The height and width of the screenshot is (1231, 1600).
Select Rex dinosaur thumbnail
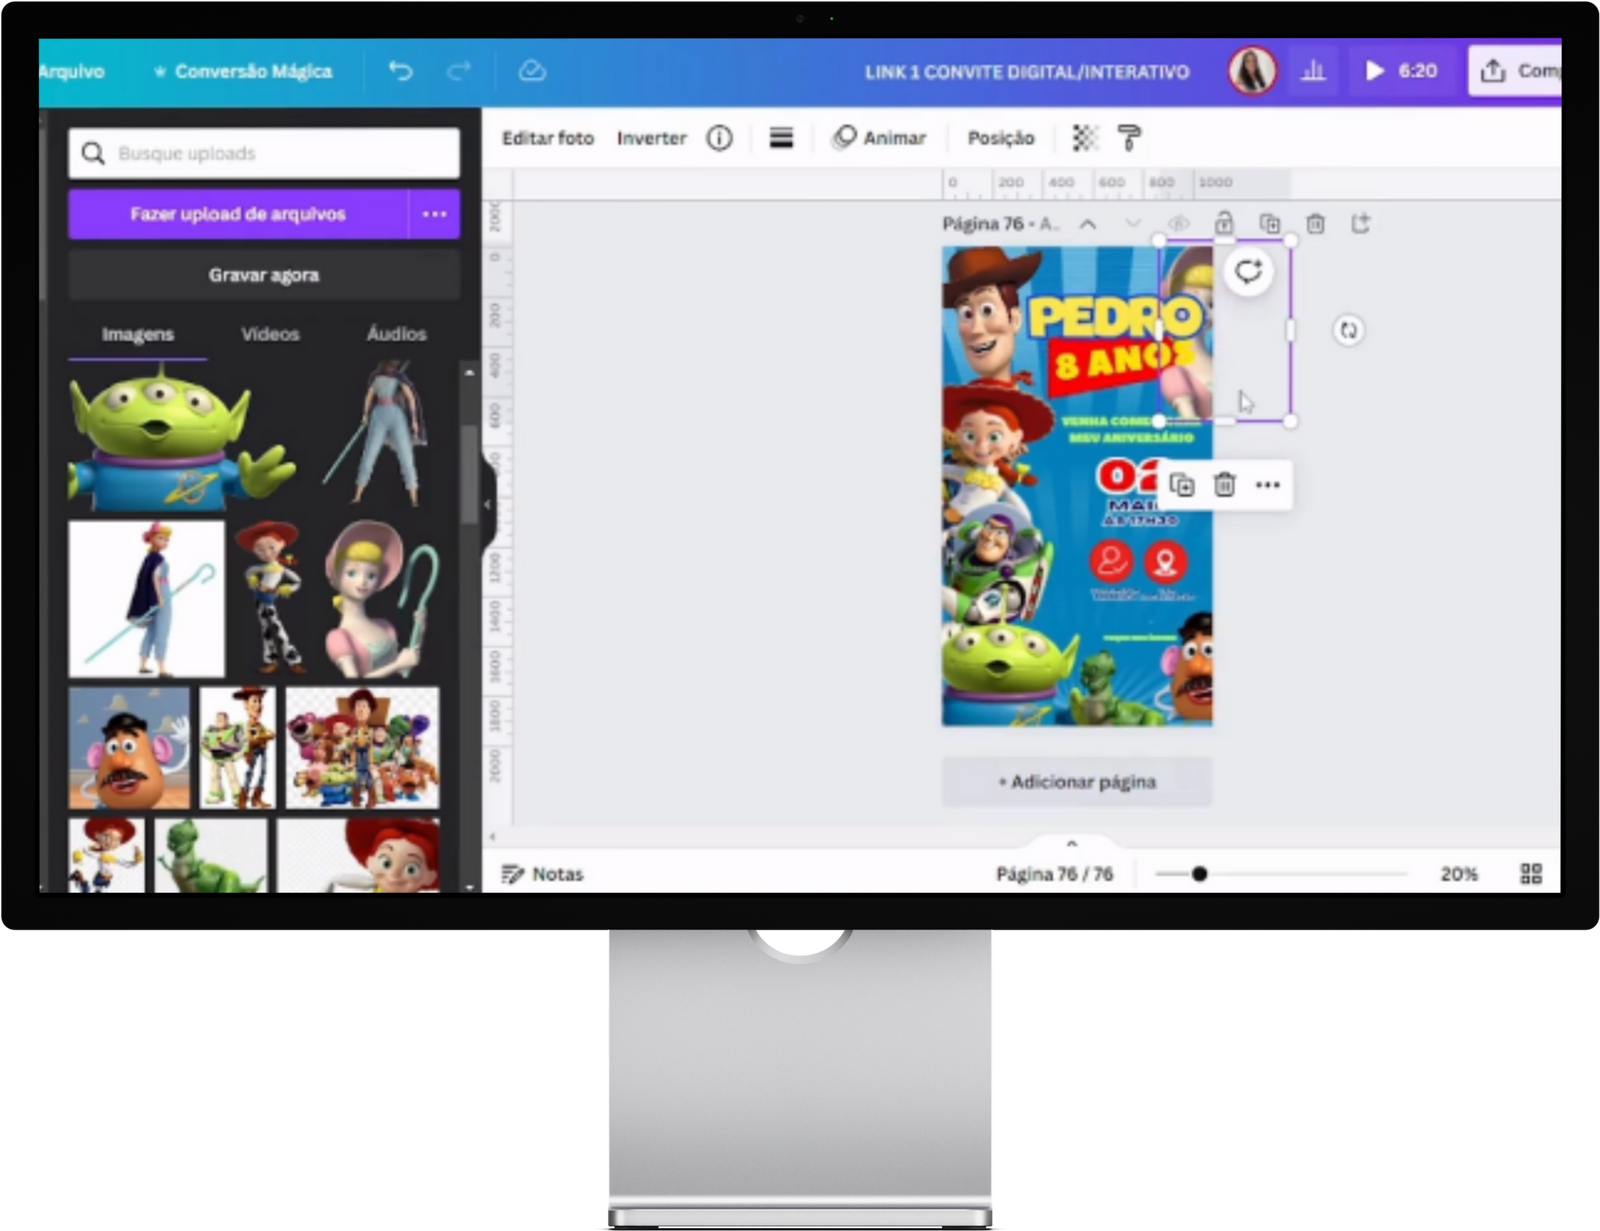210,855
